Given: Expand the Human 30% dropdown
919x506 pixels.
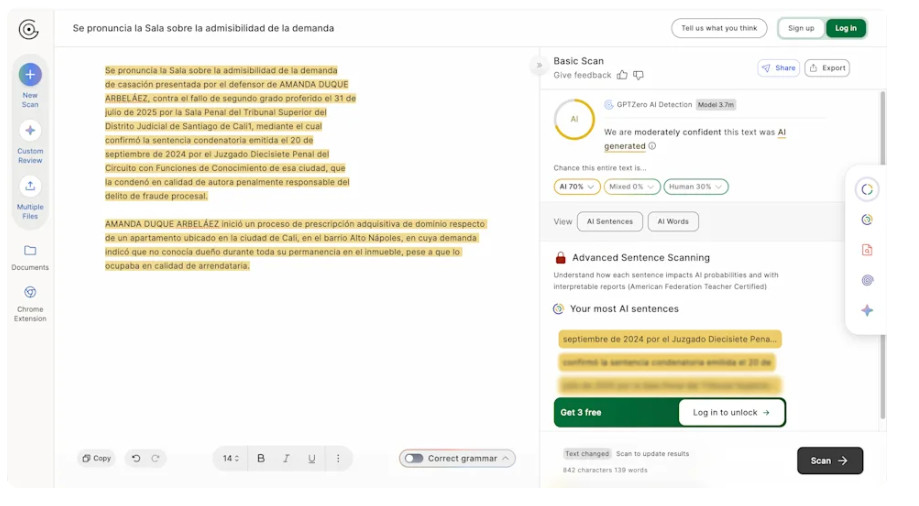Looking at the screenshot, I should 696,187.
